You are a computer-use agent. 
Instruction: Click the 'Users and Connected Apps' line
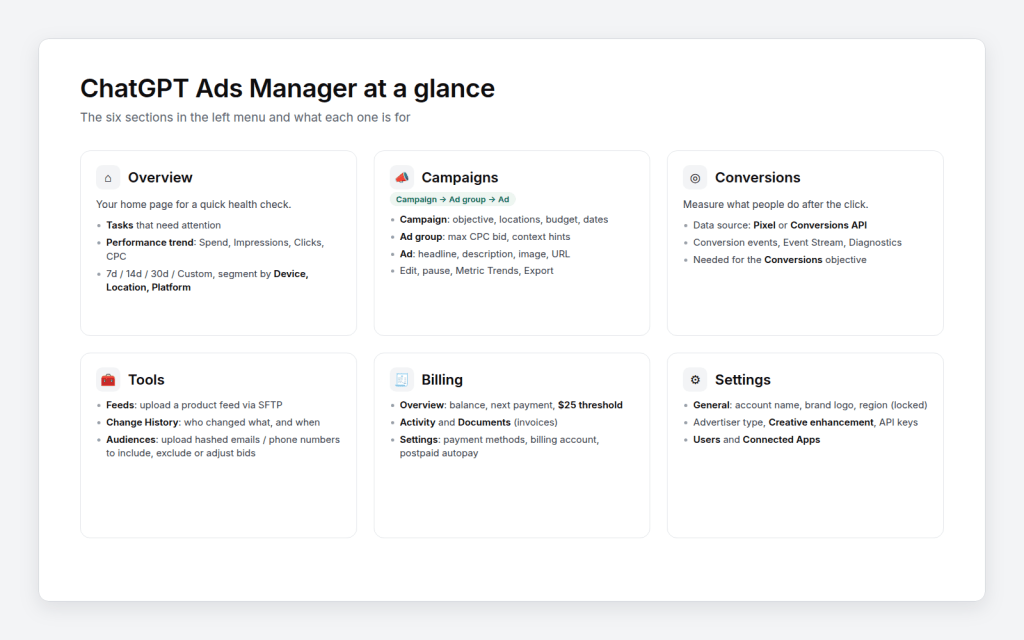point(756,440)
